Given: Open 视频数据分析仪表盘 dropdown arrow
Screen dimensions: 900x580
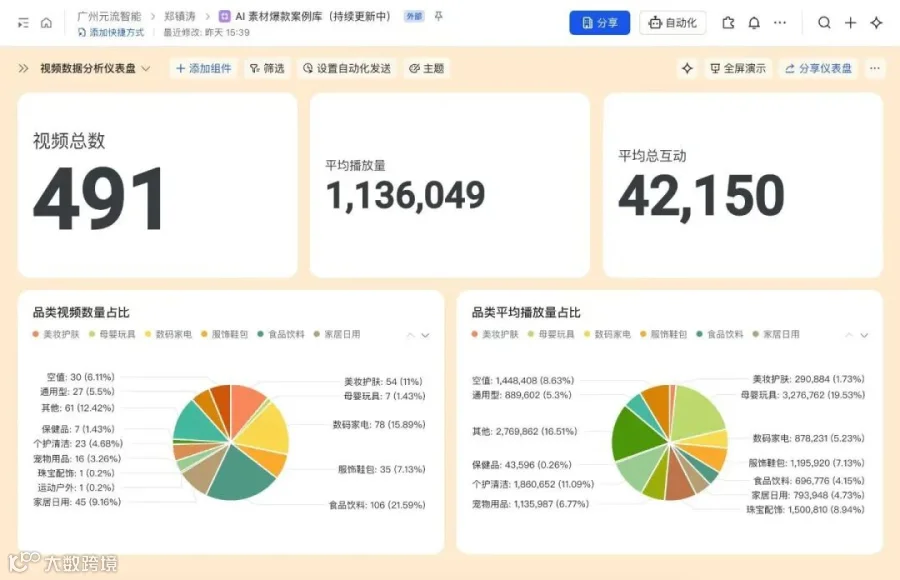Looking at the screenshot, I should pyautogui.click(x=146, y=68).
